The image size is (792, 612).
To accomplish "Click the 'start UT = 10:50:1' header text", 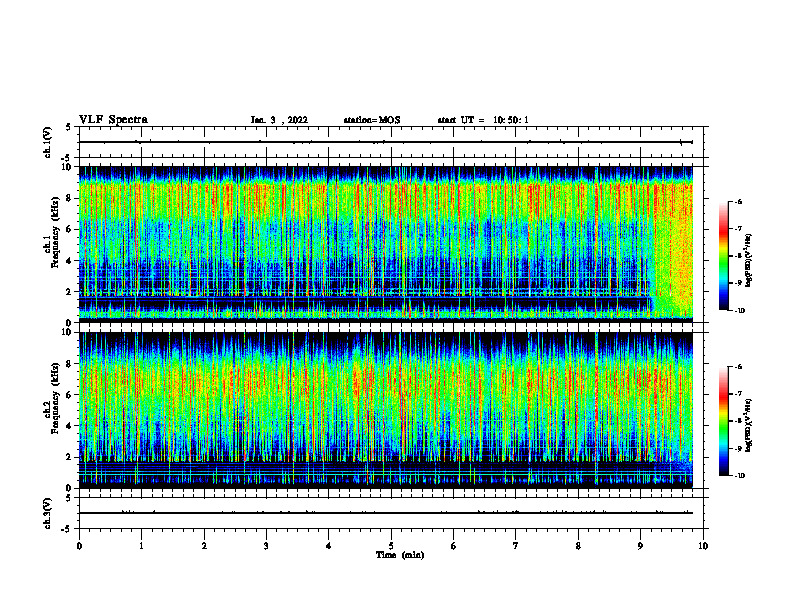I will click(483, 120).
